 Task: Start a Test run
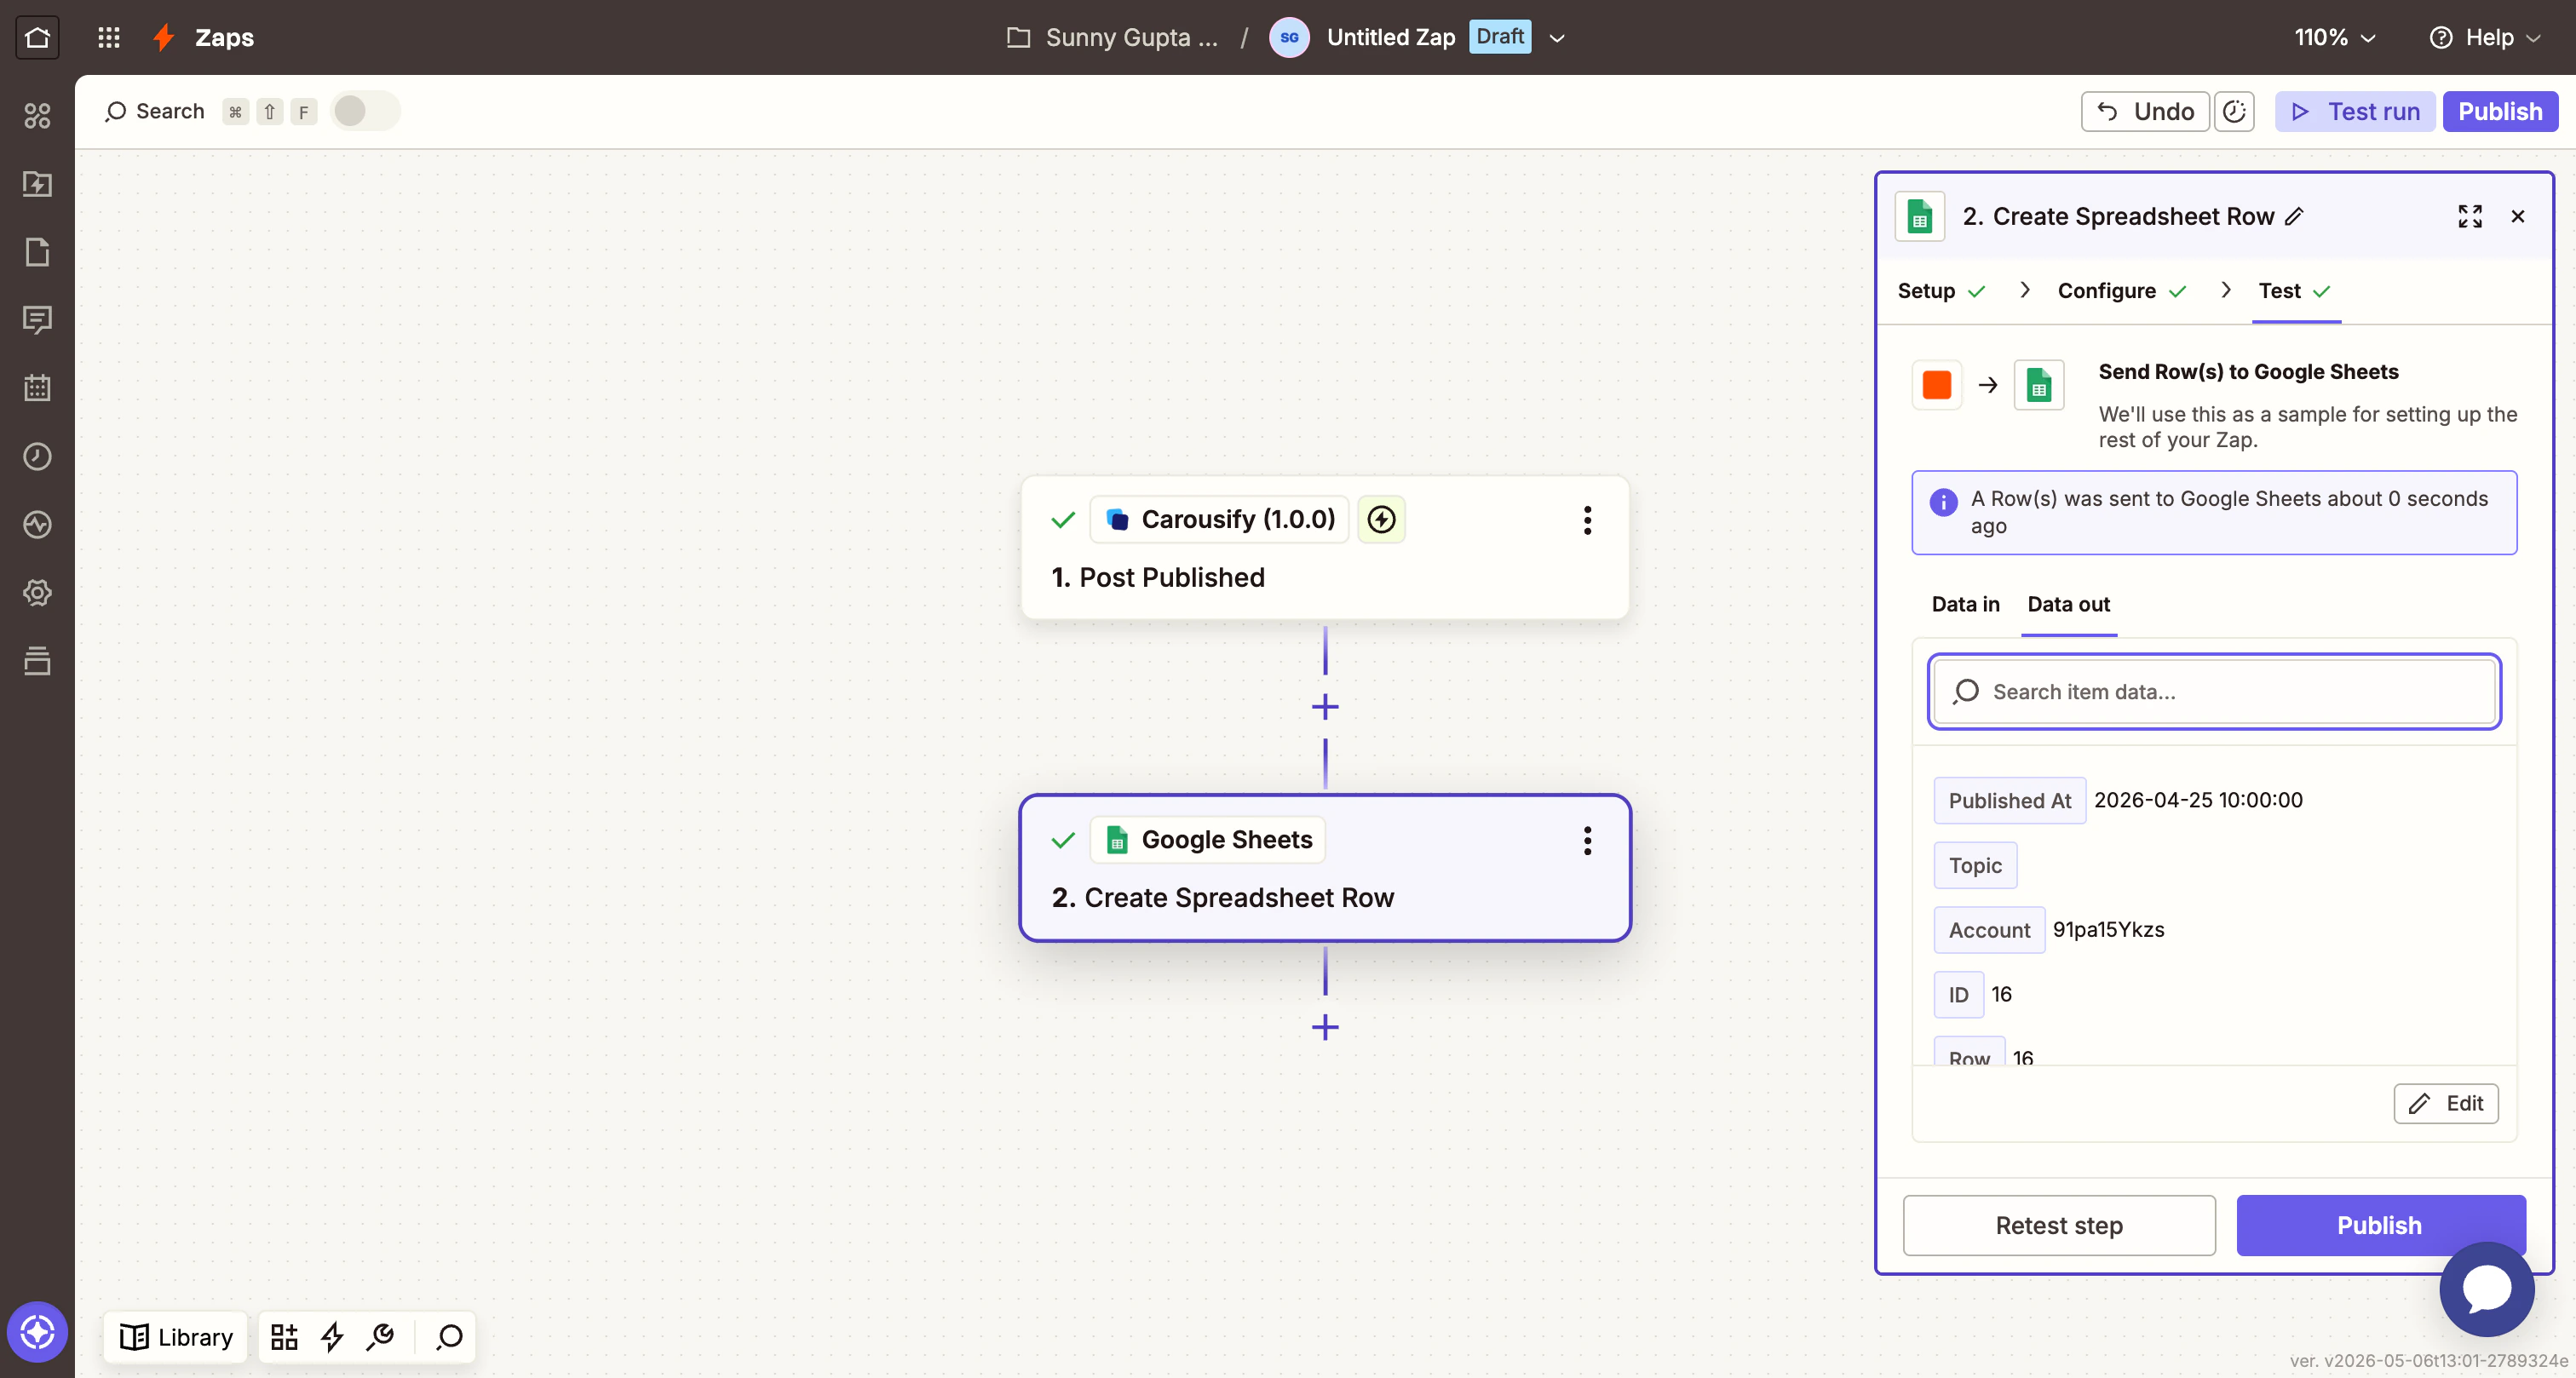pyautogui.click(x=2355, y=111)
